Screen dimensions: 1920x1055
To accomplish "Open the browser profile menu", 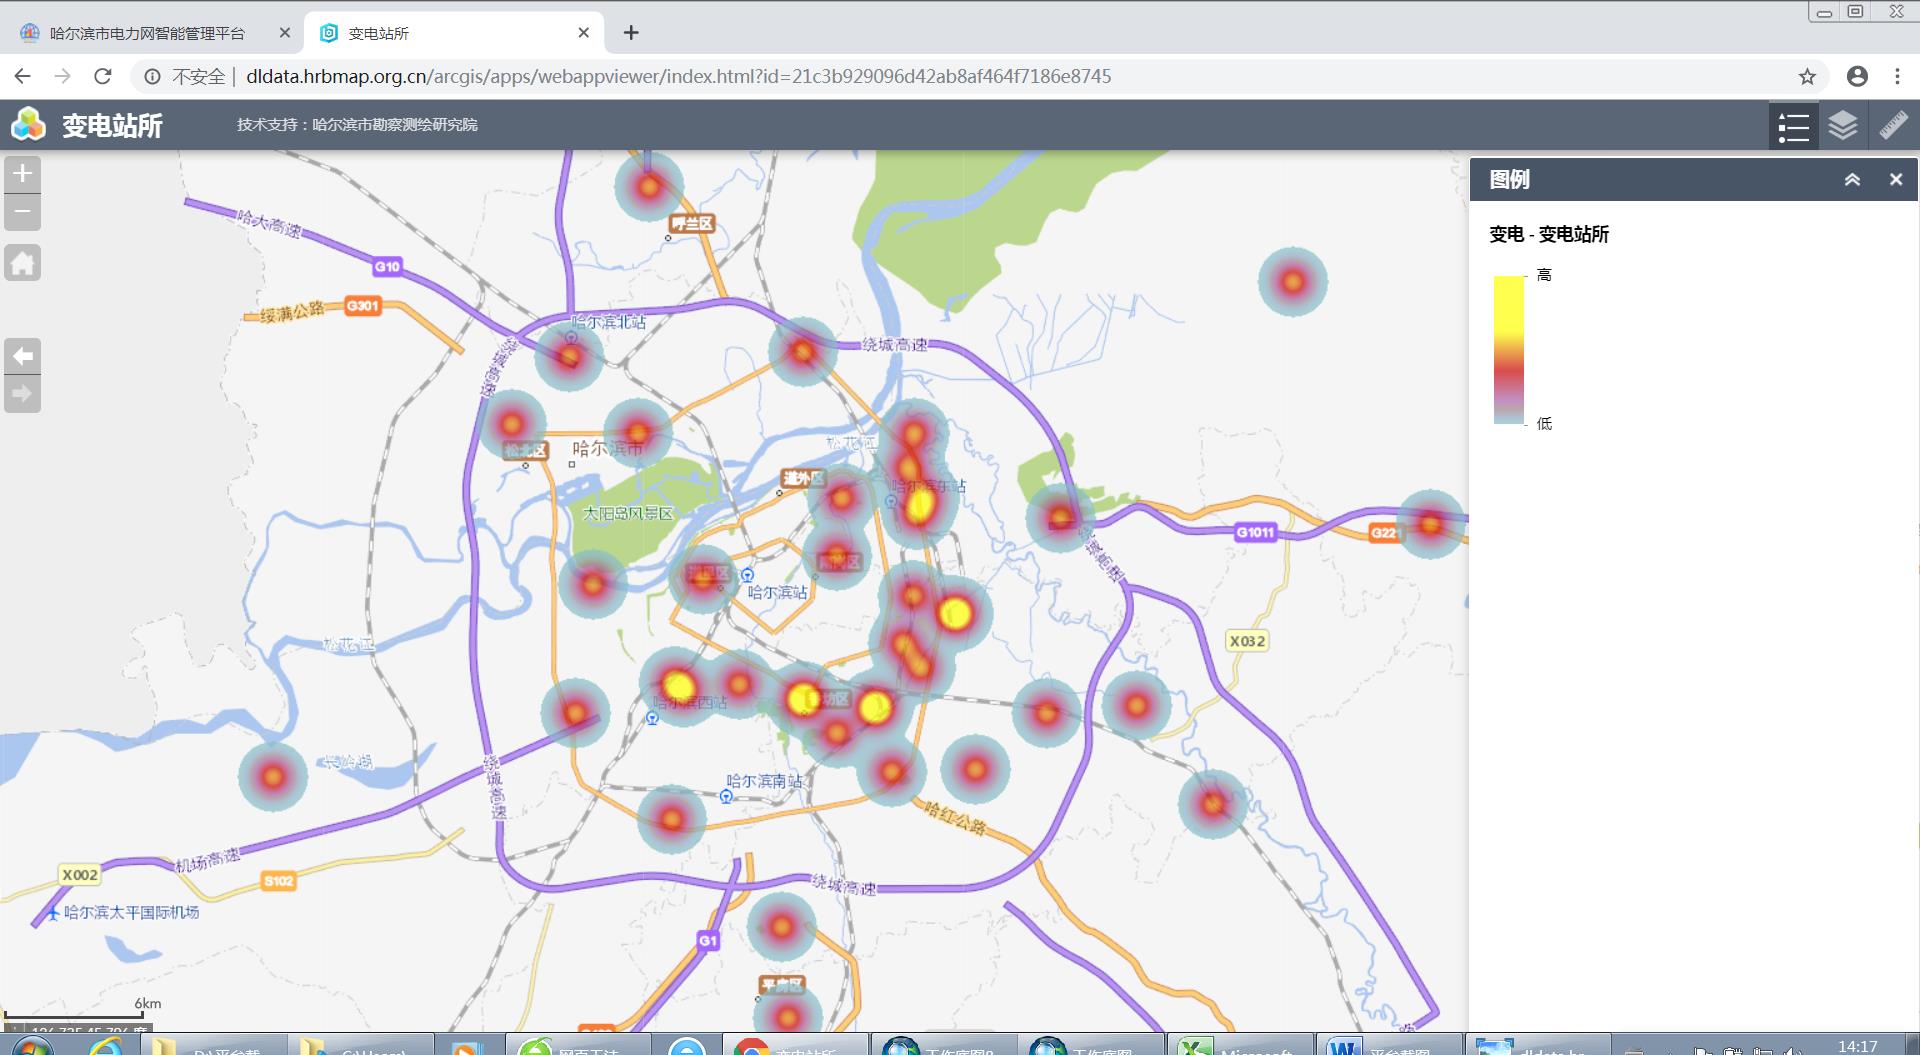I will point(1857,76).
